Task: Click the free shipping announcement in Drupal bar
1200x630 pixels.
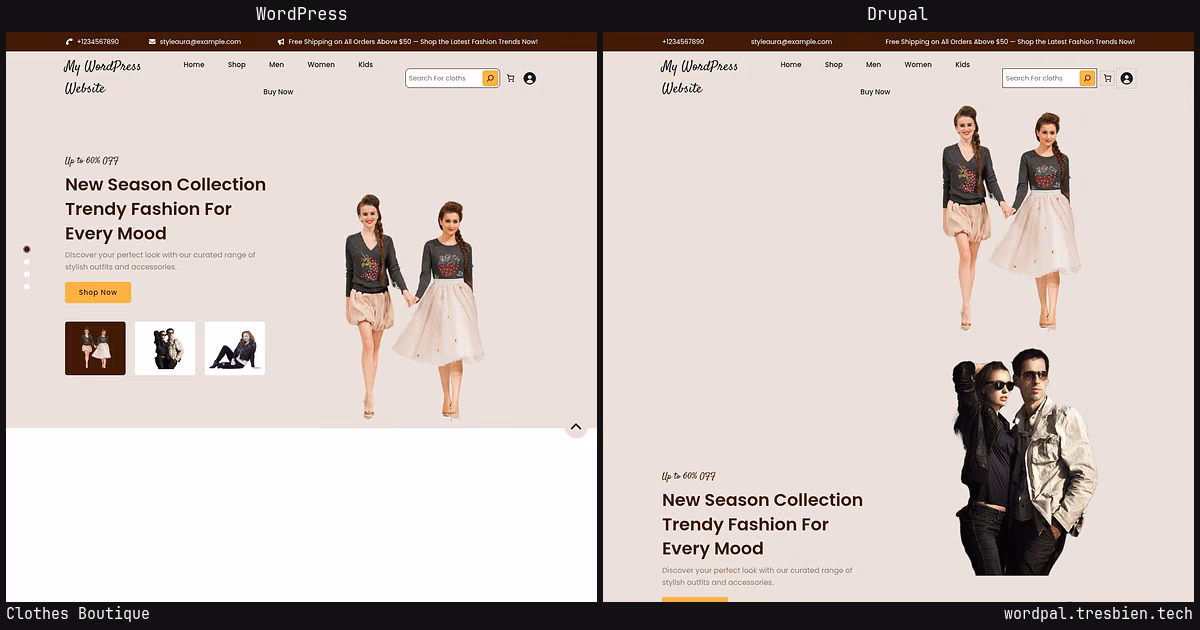Action: (1010, 42)
